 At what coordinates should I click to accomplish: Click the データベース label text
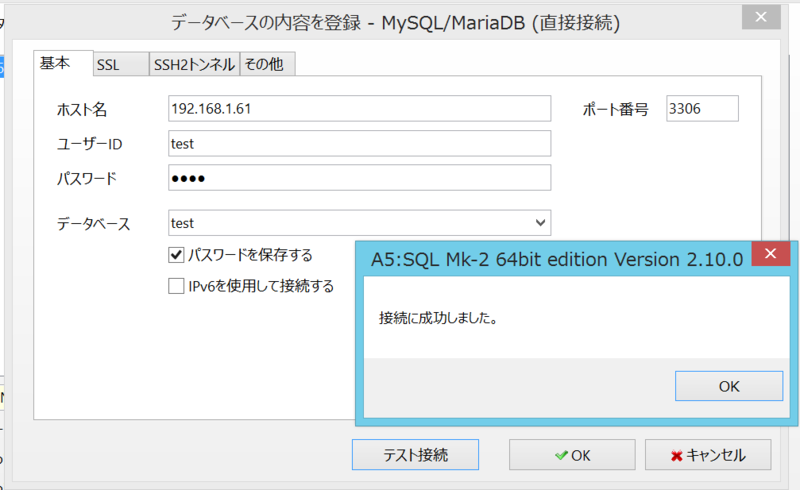93,224
